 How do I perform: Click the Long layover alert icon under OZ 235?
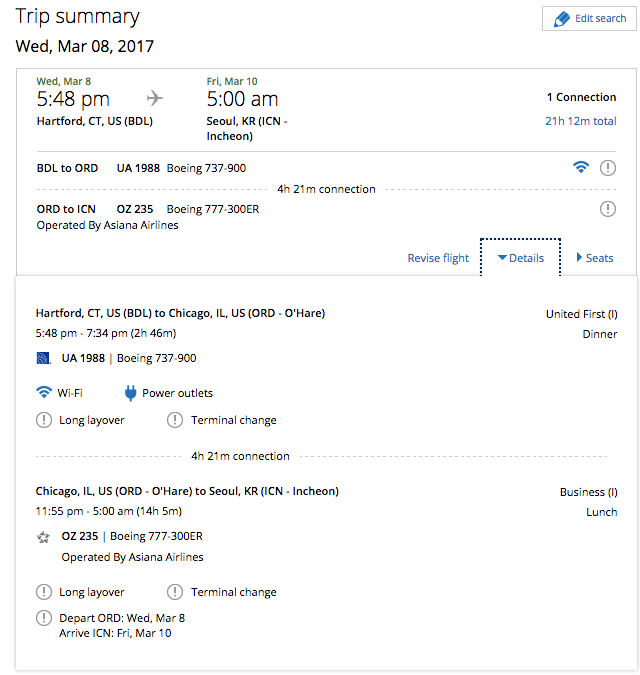pos(44,592)
